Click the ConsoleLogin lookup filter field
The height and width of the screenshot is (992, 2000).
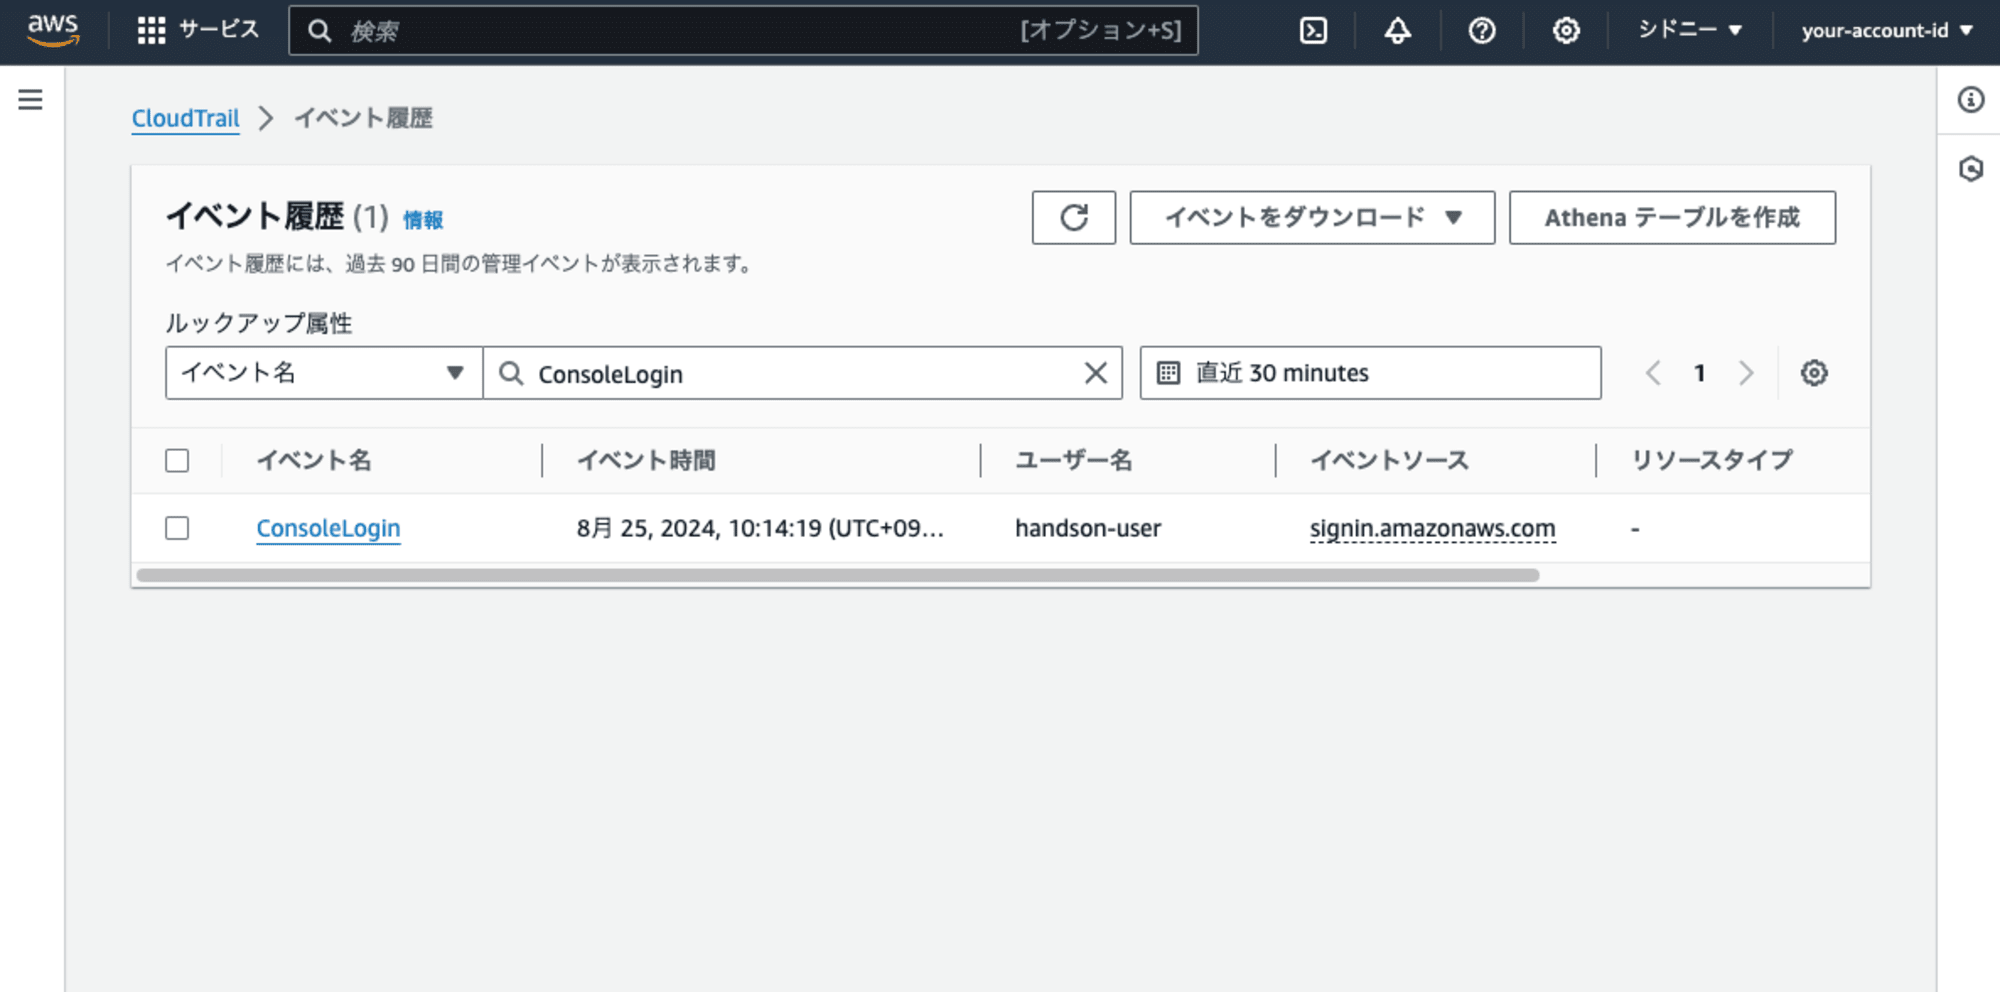point(803,373)
